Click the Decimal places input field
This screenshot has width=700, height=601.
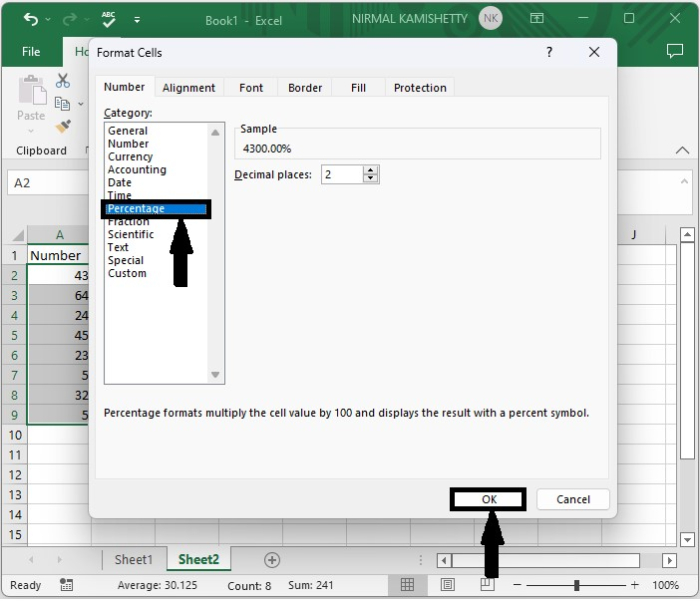pos(342,175)
